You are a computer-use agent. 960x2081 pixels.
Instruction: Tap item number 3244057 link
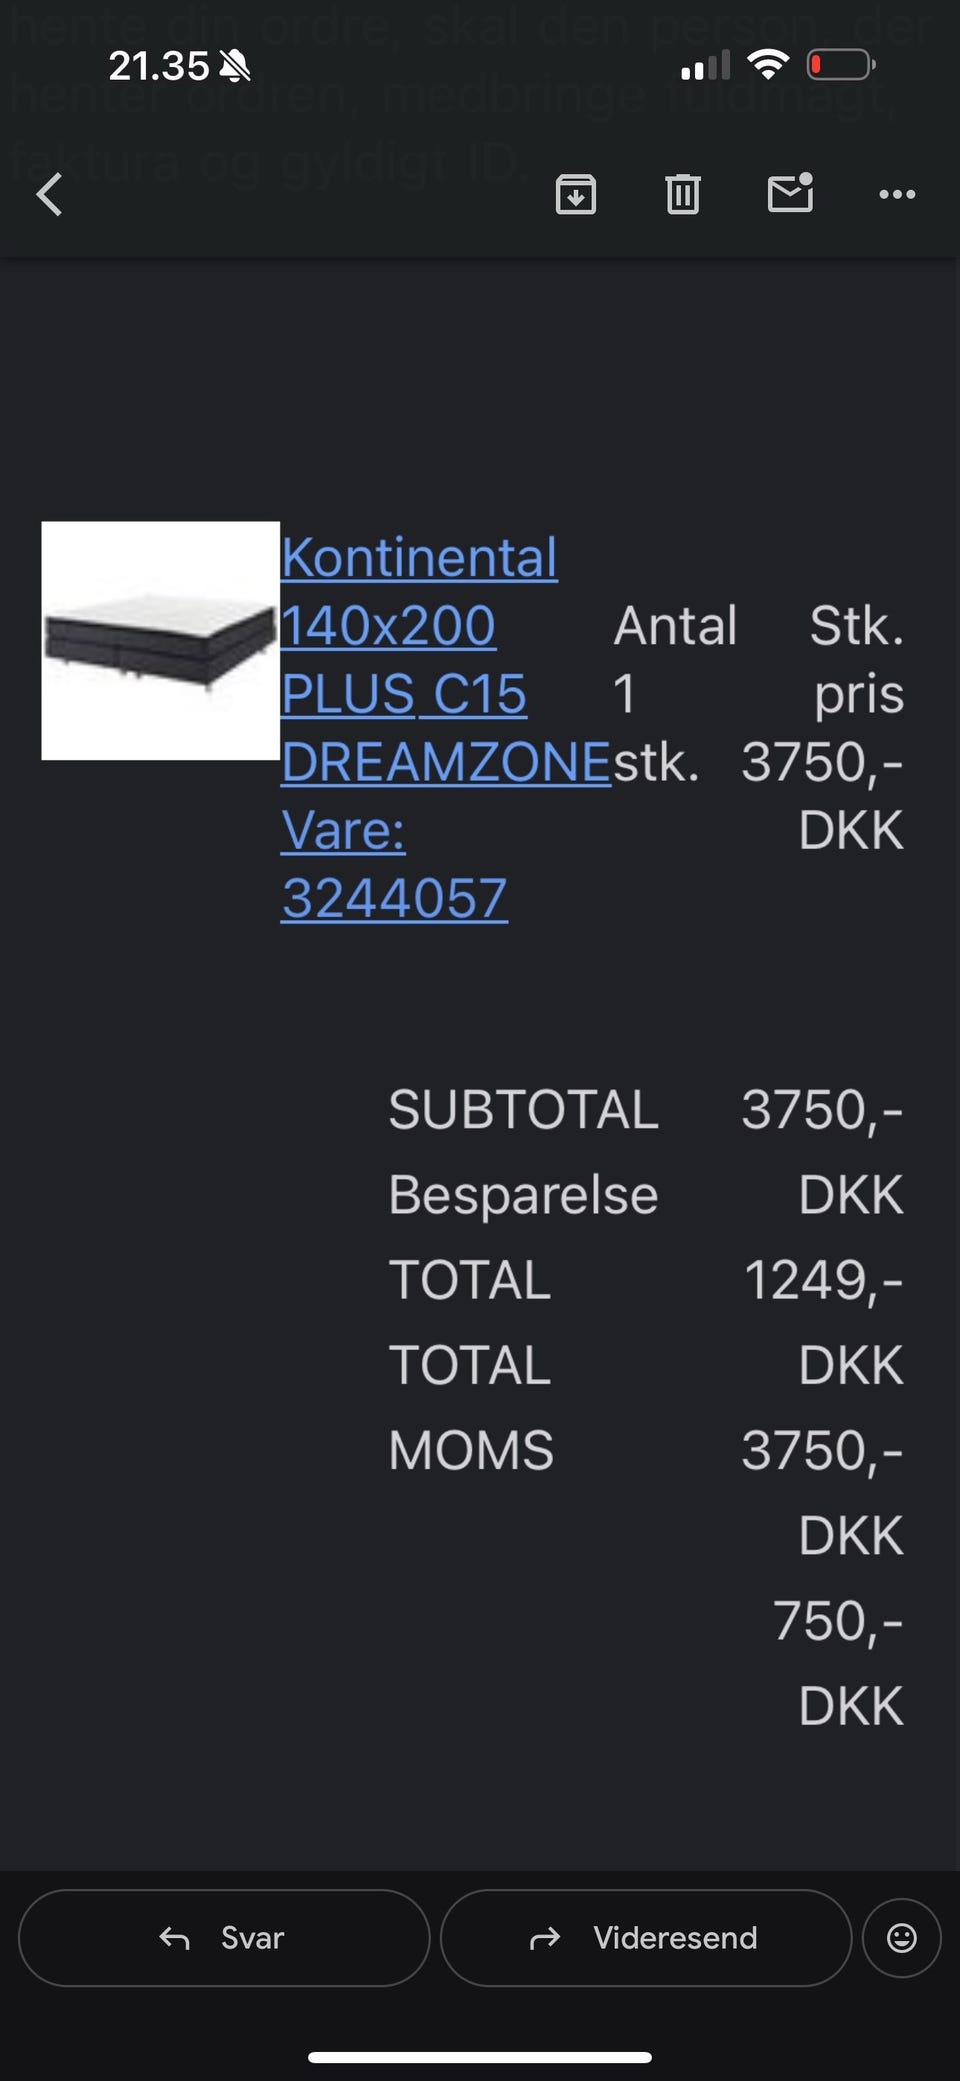[x=394, y=898]
